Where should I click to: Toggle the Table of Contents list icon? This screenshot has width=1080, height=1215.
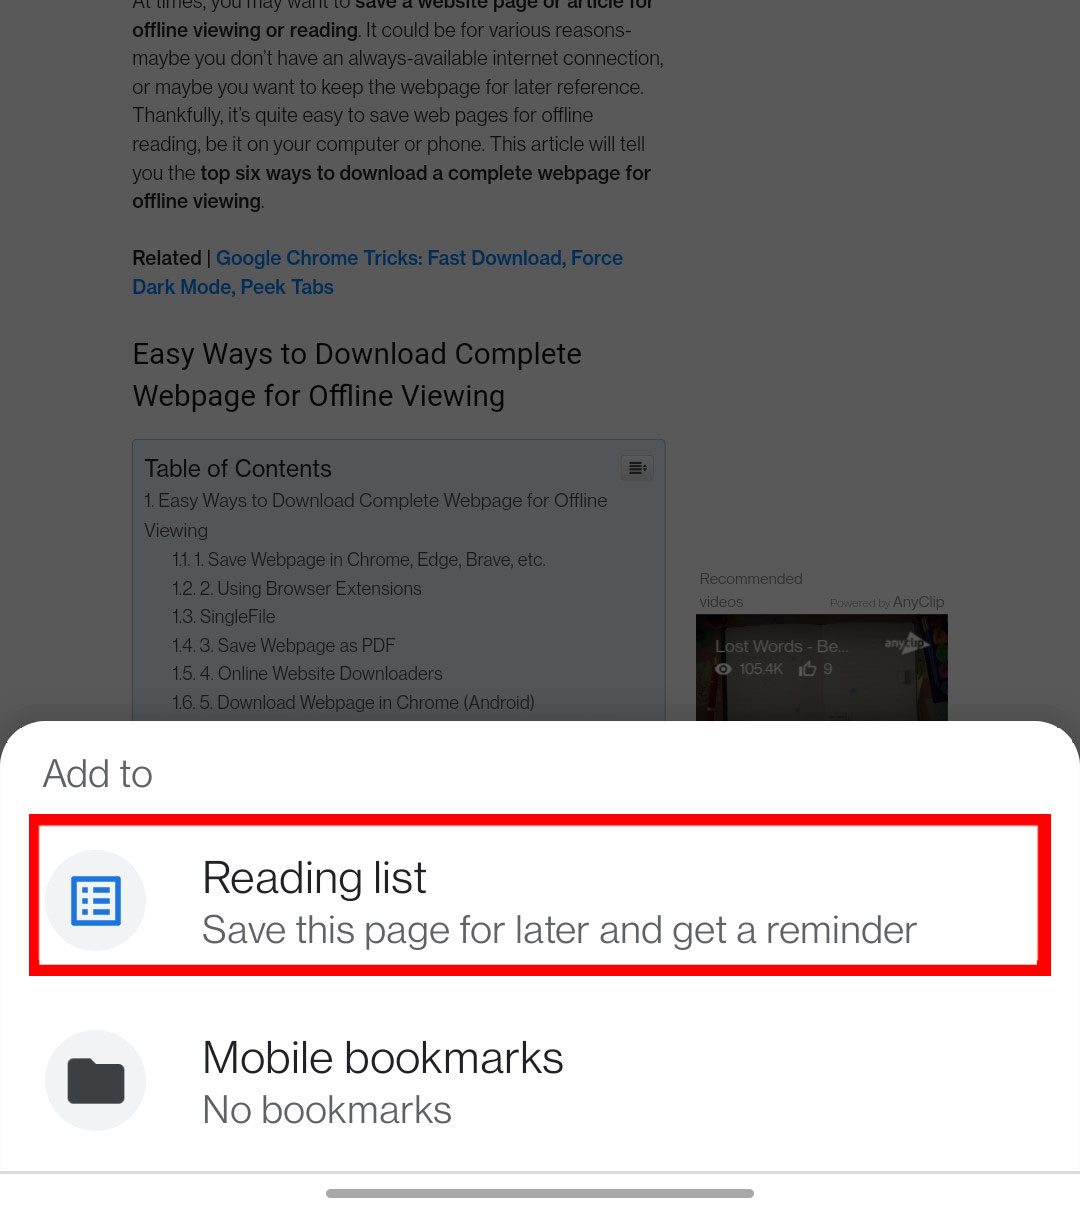pyautogui.click(x=637, y=468)
